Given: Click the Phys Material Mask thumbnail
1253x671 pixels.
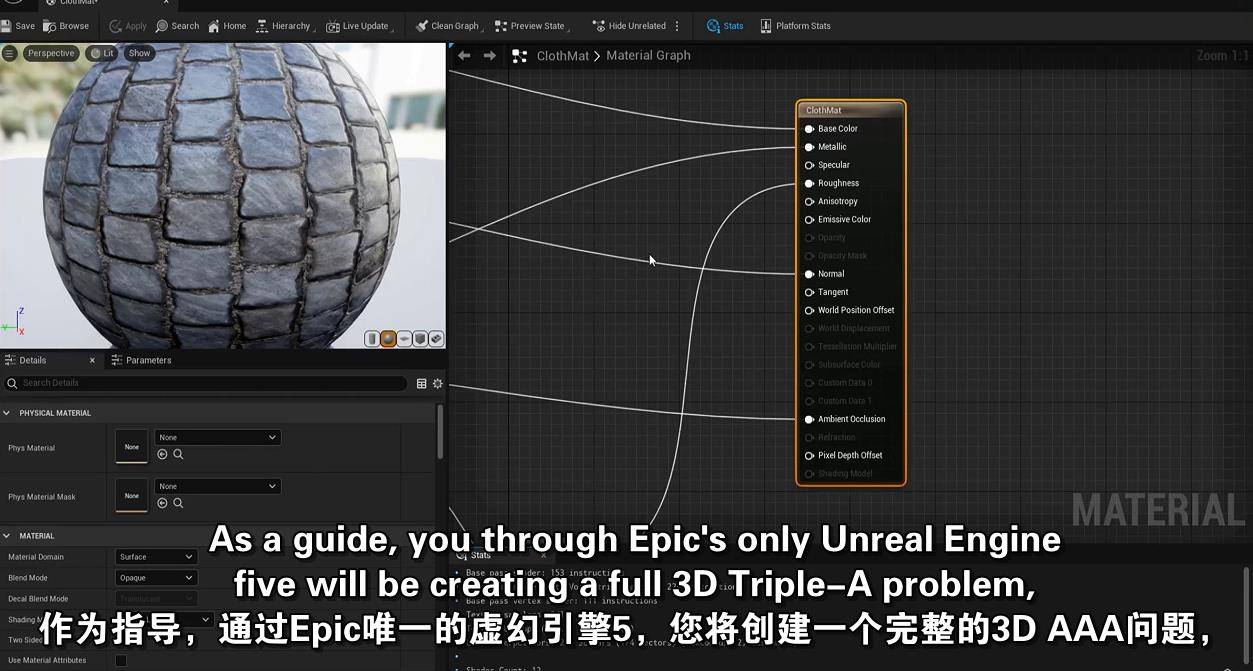Looking at the screenshot, I should [131, 496].
